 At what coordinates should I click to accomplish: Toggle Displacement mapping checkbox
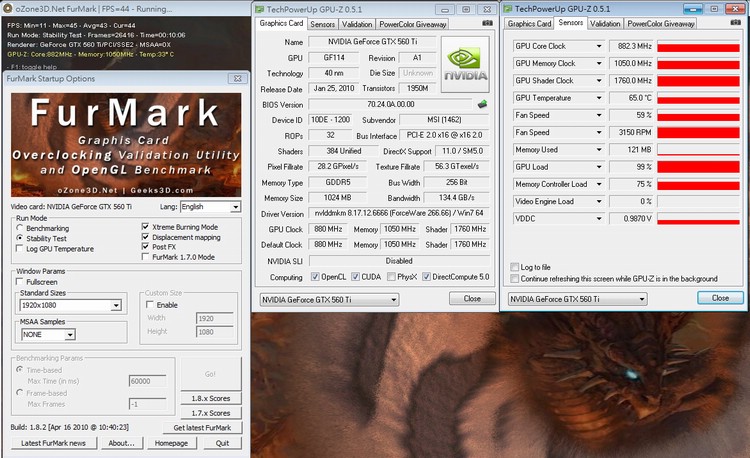(145, 237)
